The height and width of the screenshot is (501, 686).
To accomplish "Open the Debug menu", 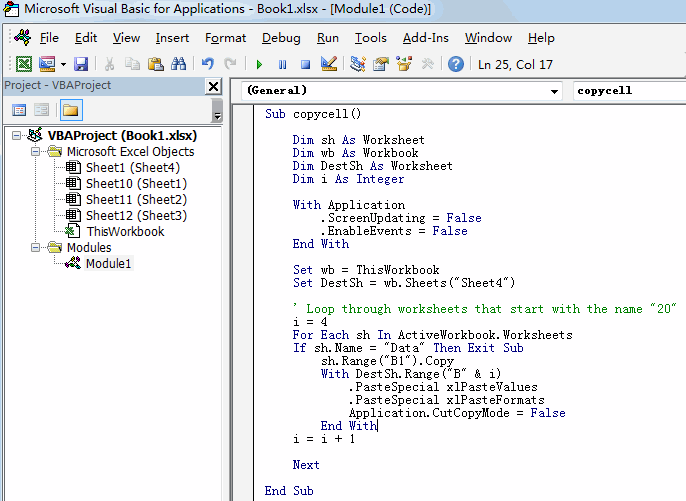I will tap(281, 38).
